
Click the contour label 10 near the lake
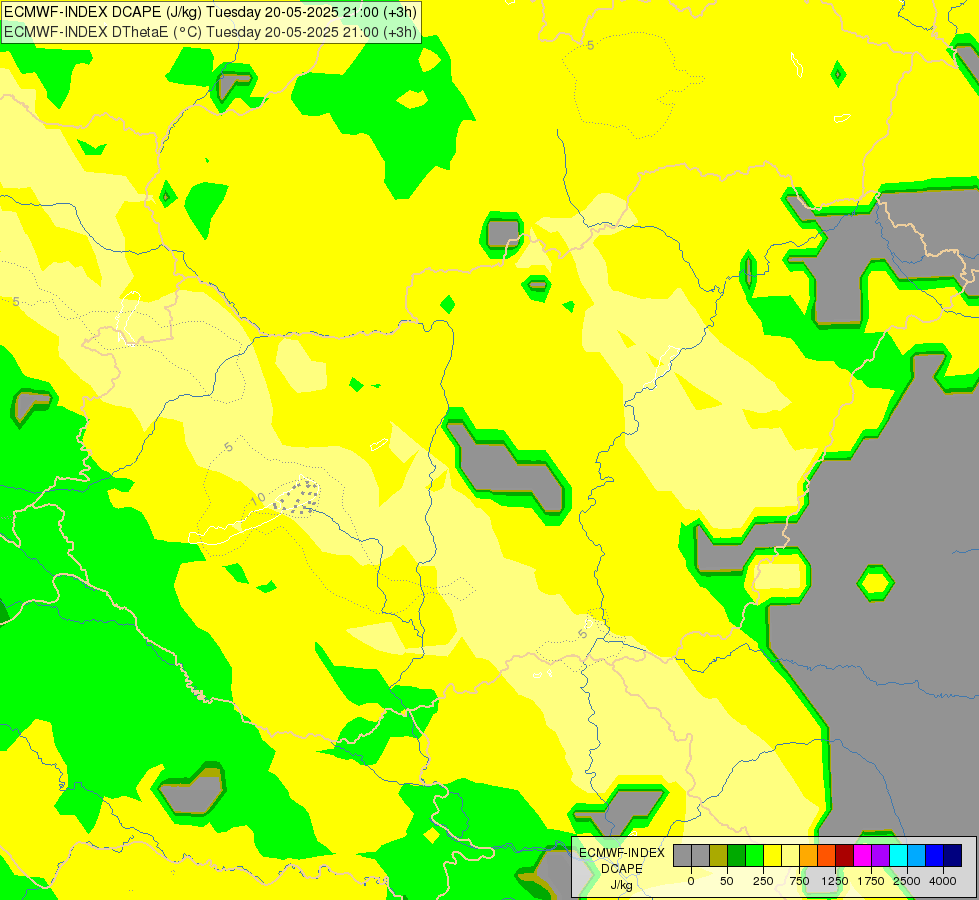tap(258, 499)
